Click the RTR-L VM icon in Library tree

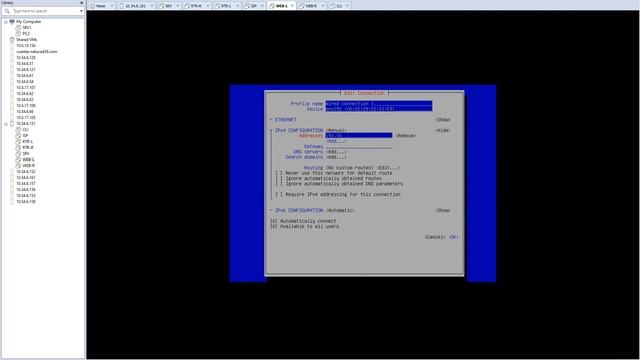coord(18,141)
